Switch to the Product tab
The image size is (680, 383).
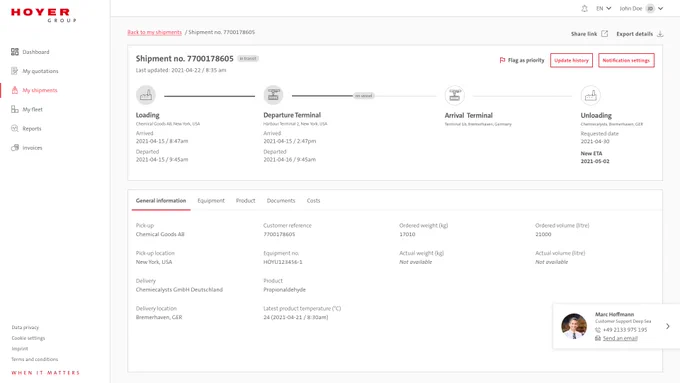point(245,200)
